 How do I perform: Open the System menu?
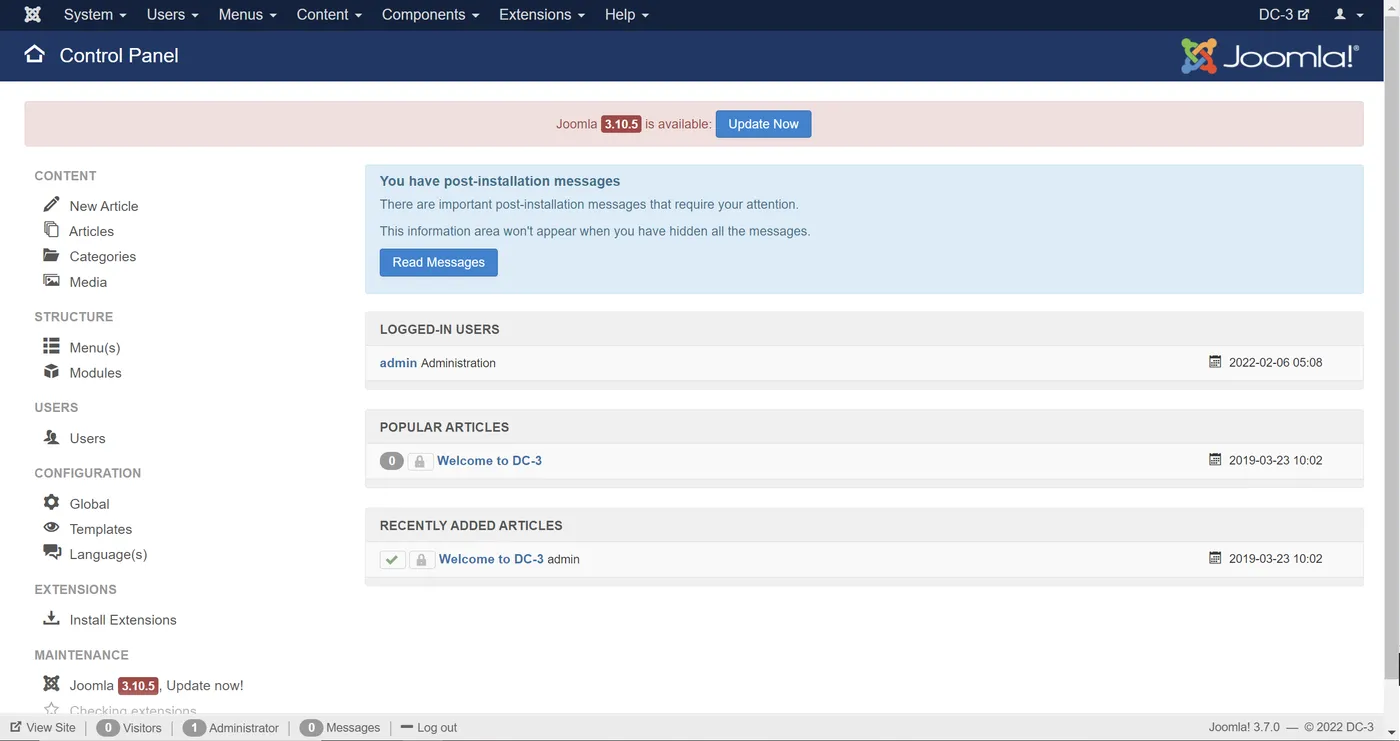click(95, 14)
